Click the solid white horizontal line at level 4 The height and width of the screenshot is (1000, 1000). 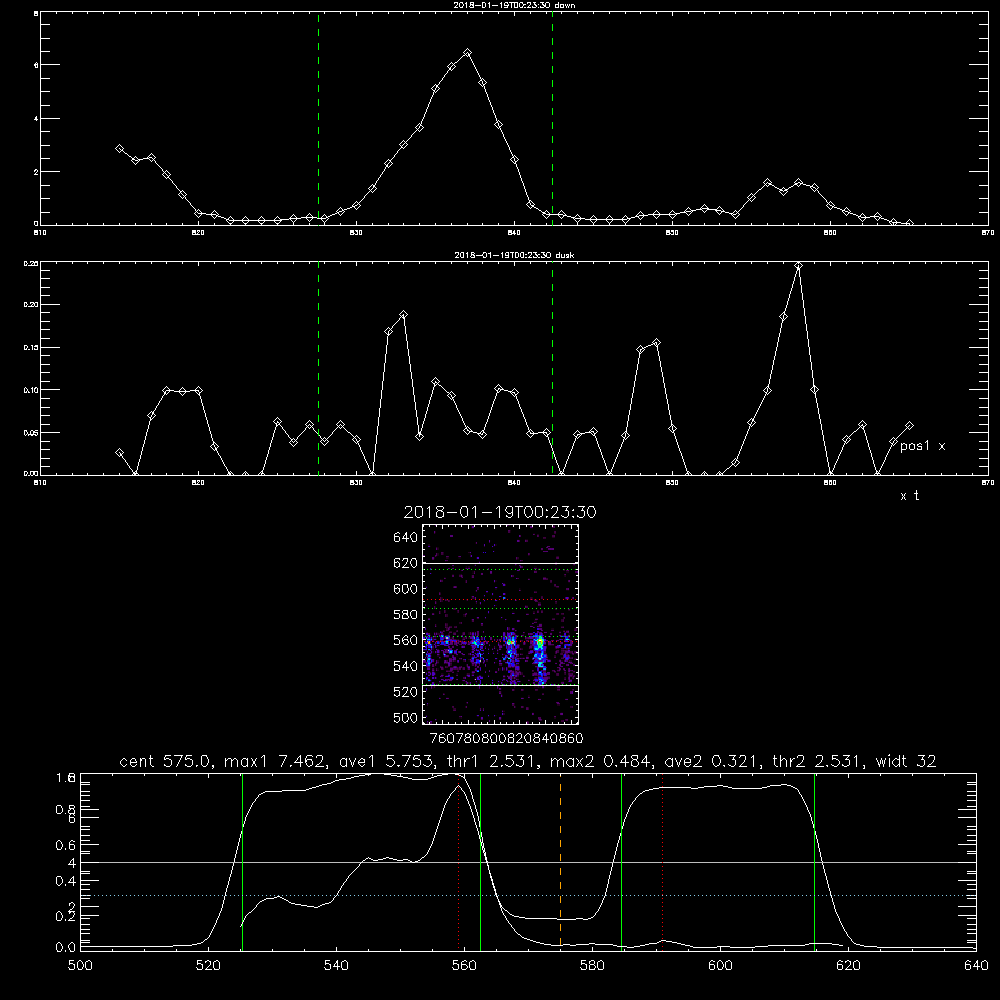[x=528, y=862]
